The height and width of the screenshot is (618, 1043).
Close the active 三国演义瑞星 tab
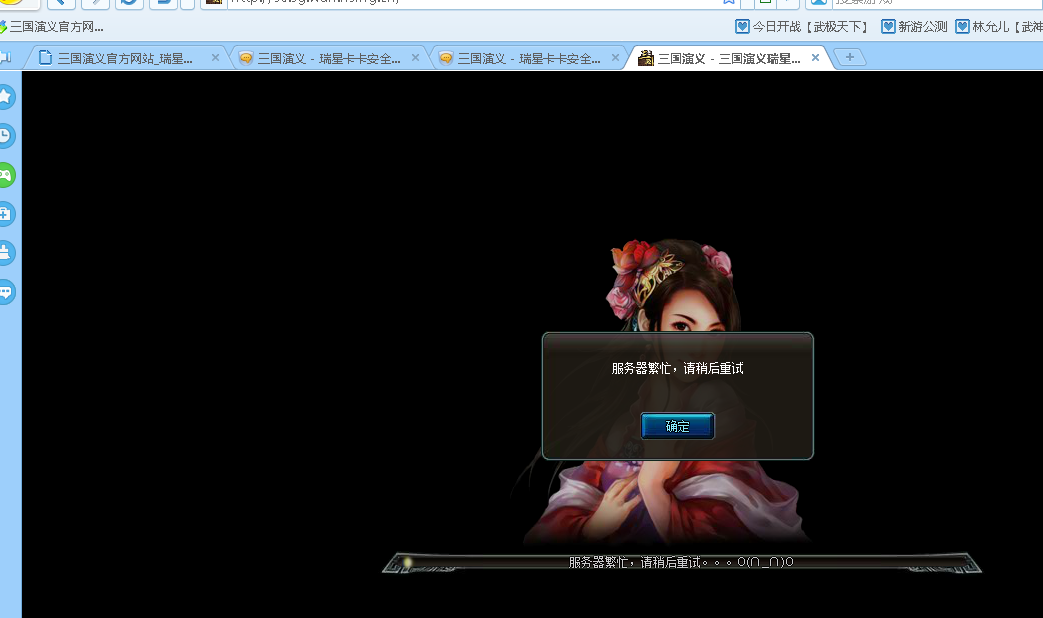pyautogui.click(x=816, y=58)
